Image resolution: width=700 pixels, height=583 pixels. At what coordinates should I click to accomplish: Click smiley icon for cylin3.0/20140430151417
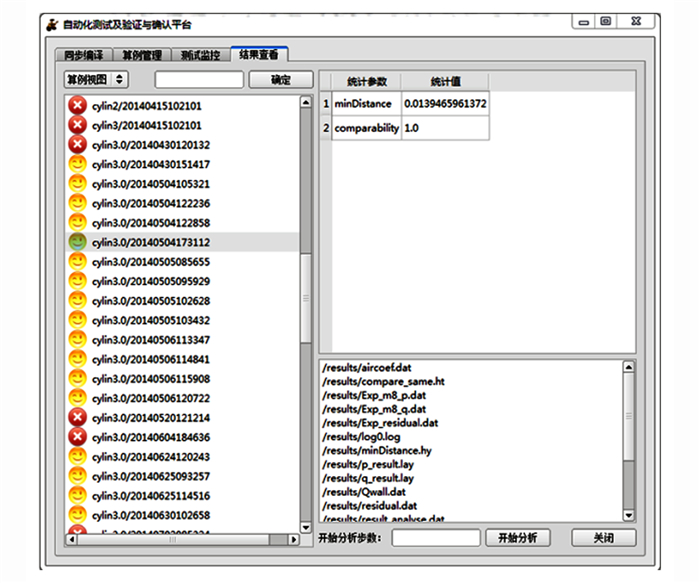[77, 164]
